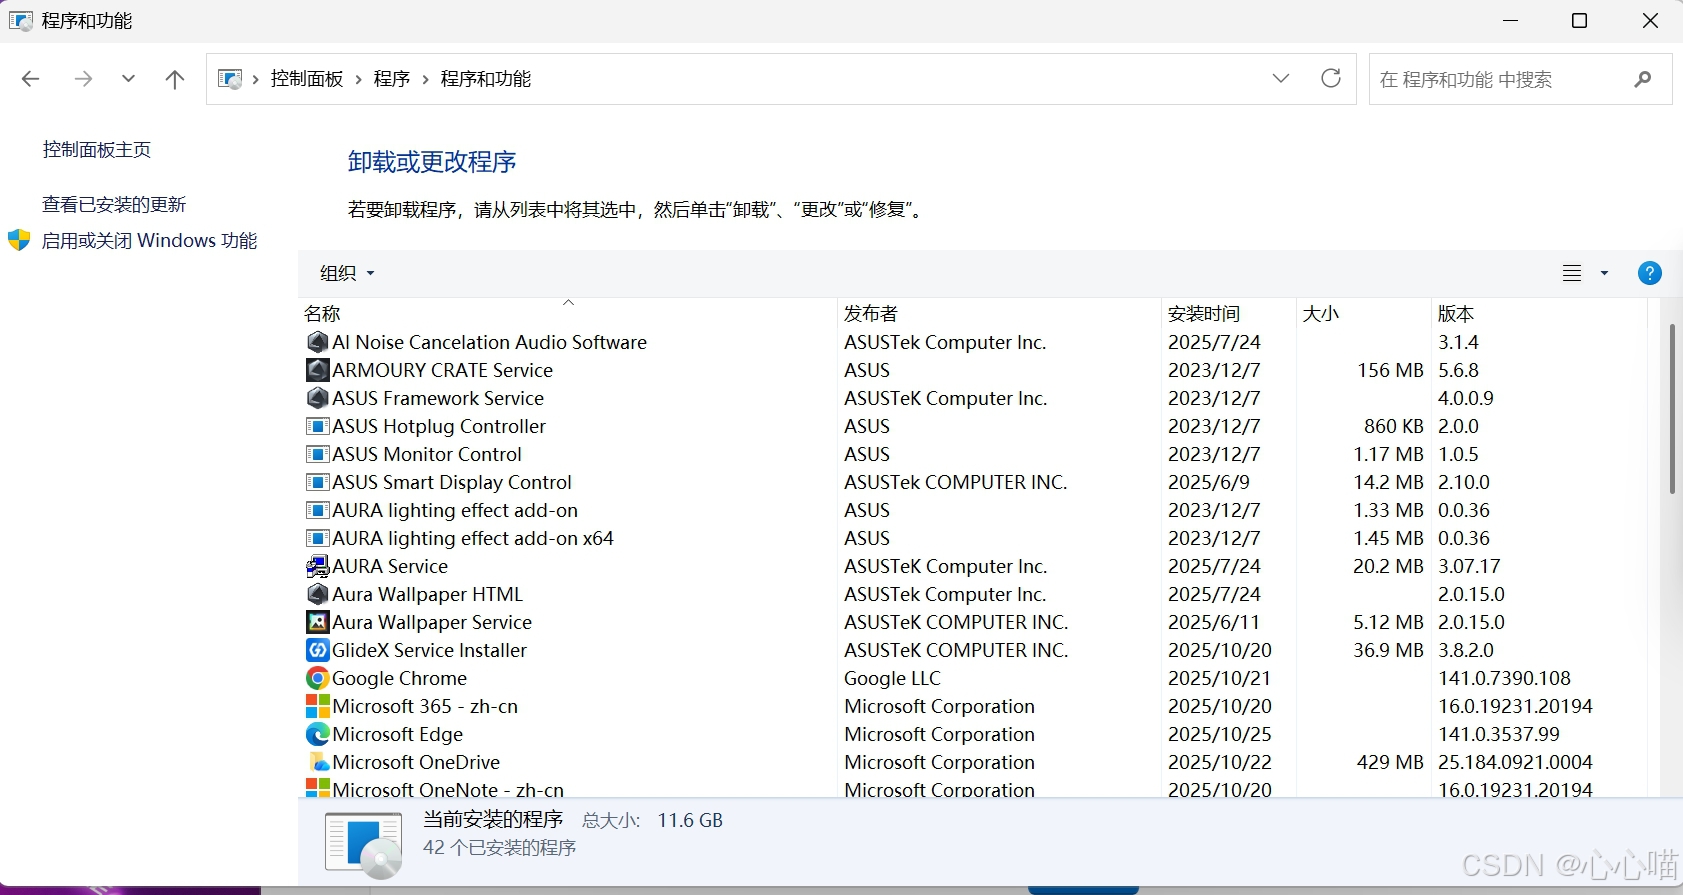Select the Microsoft OneDrive icon
This screenshot has width=1683, height=895.
click(x=317, y=762)
